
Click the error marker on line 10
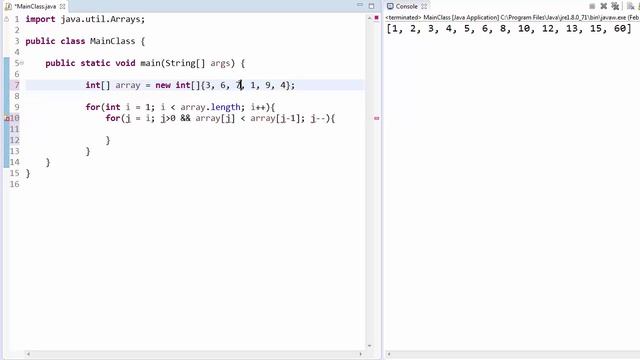point(7,118)
